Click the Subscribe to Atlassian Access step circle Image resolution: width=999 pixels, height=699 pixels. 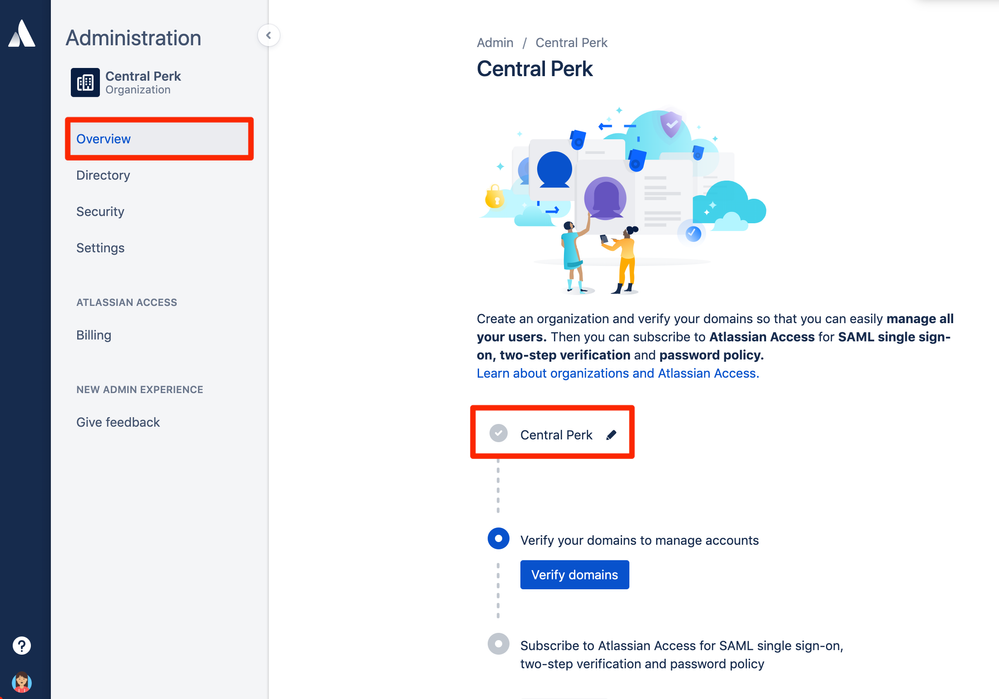point(499,645)
